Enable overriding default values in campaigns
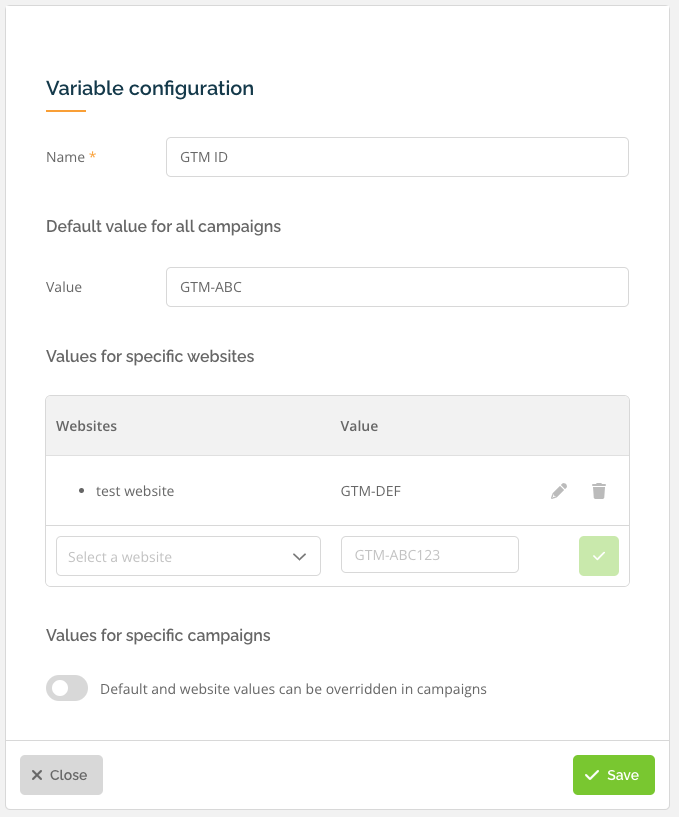The width and height of the screenshot is (679, 817). [66, 688]
